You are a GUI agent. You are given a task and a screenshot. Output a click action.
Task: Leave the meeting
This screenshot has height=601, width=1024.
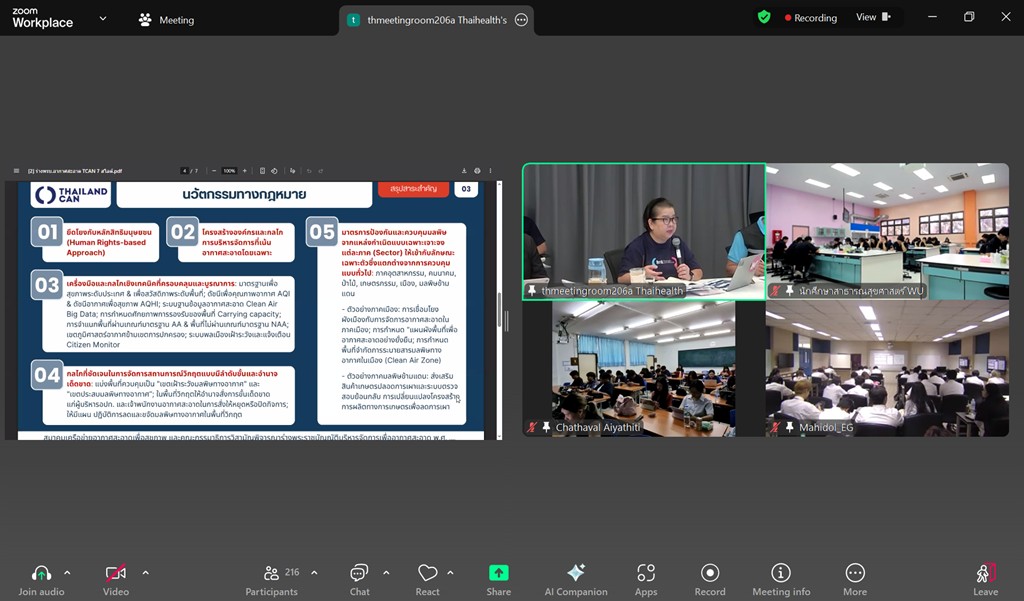985,579
